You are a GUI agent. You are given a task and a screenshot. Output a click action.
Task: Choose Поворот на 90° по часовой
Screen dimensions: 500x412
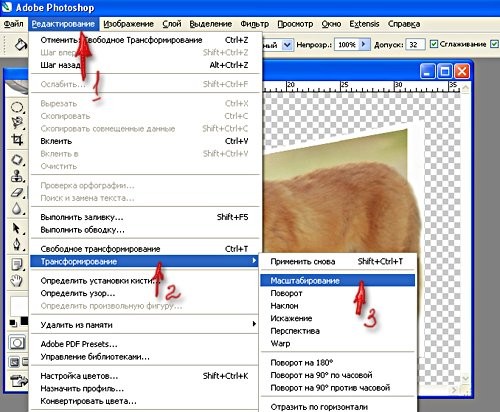[337, 375]
